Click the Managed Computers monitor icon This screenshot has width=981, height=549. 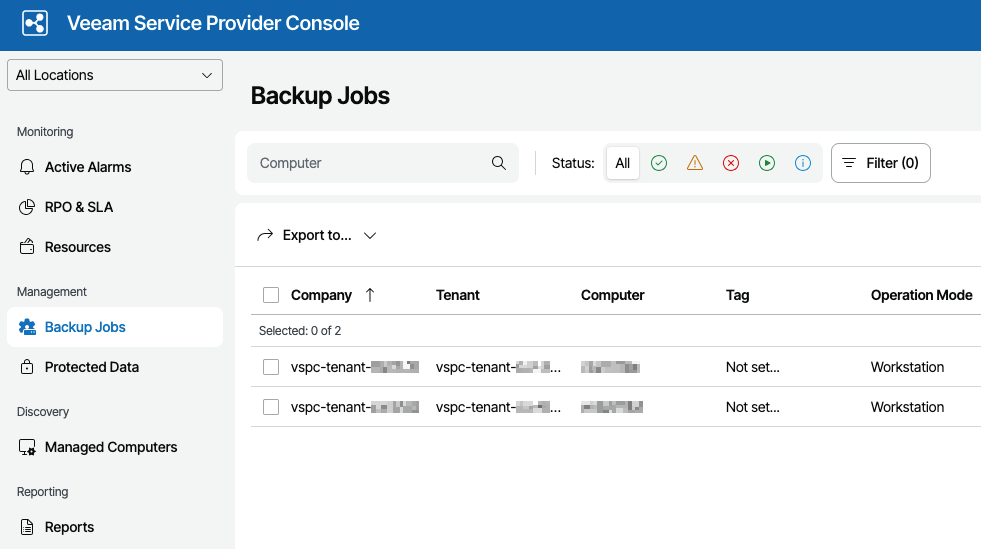pyautogui.click(x=27, y=447)
